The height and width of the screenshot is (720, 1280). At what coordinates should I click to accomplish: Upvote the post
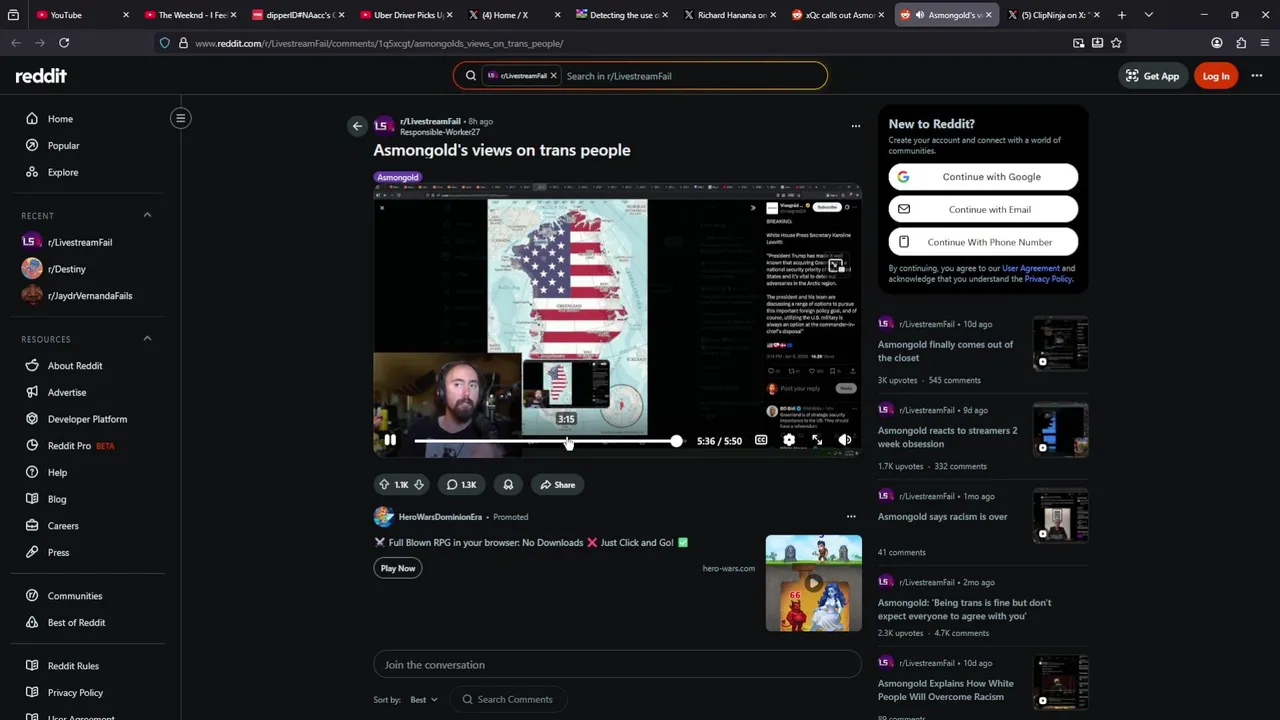(x=384, y=485)
